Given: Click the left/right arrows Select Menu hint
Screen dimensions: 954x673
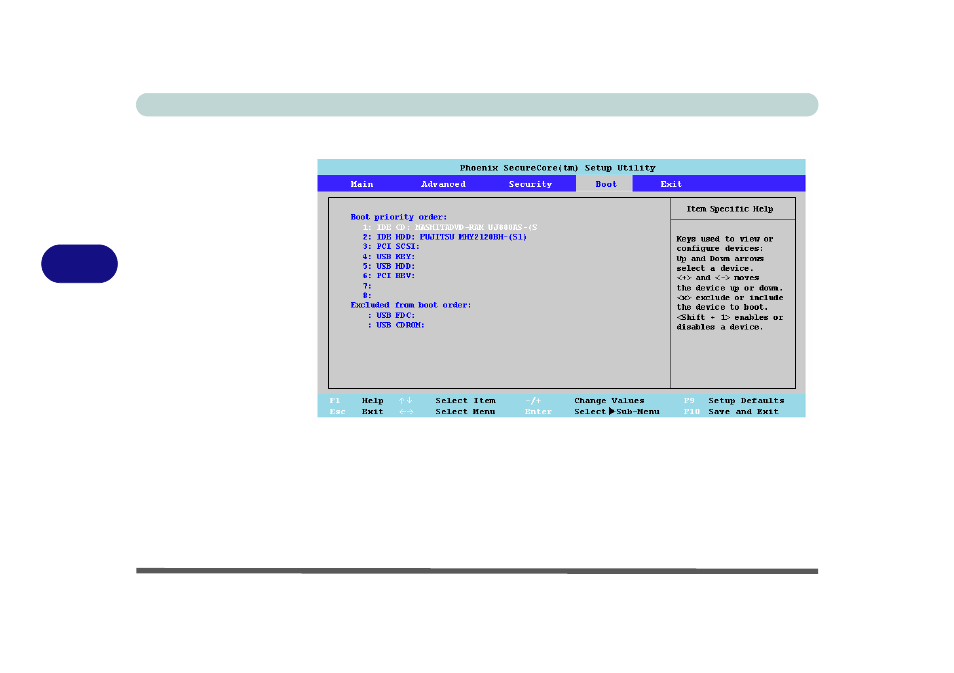Looking at the screenshot, I should click(x=447, y=411).
